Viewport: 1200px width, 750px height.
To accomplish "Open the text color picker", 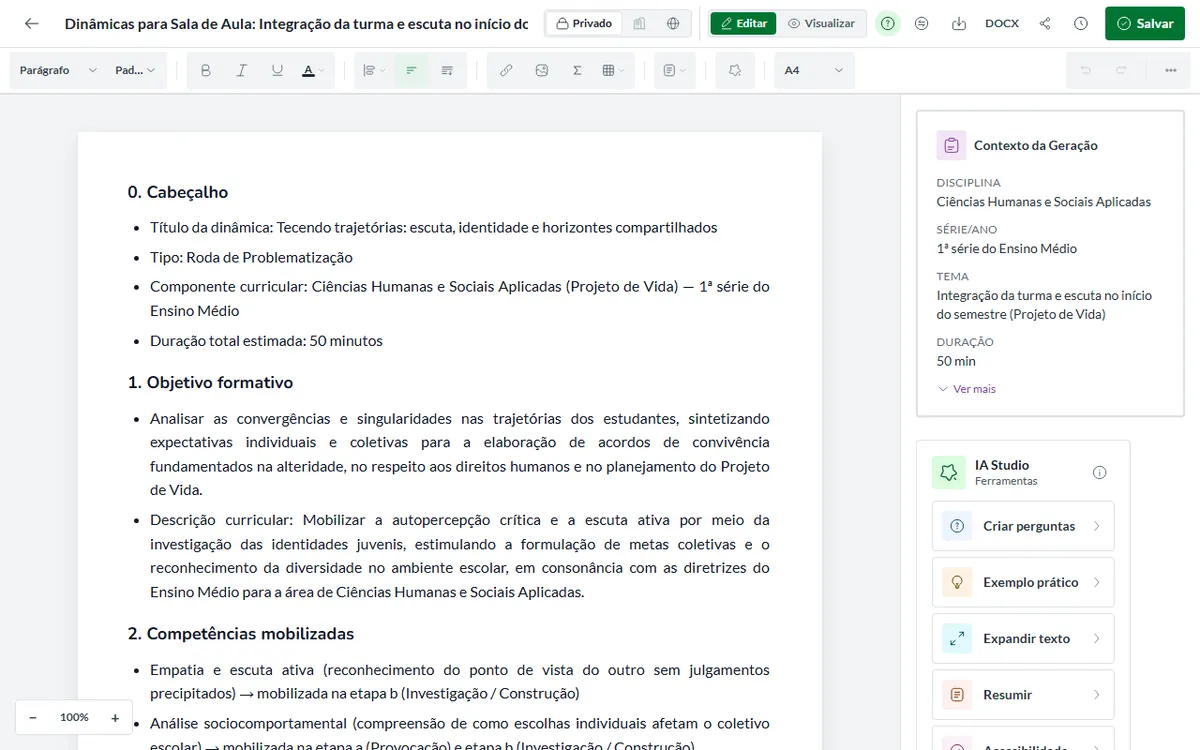I will tap(313, 71).
